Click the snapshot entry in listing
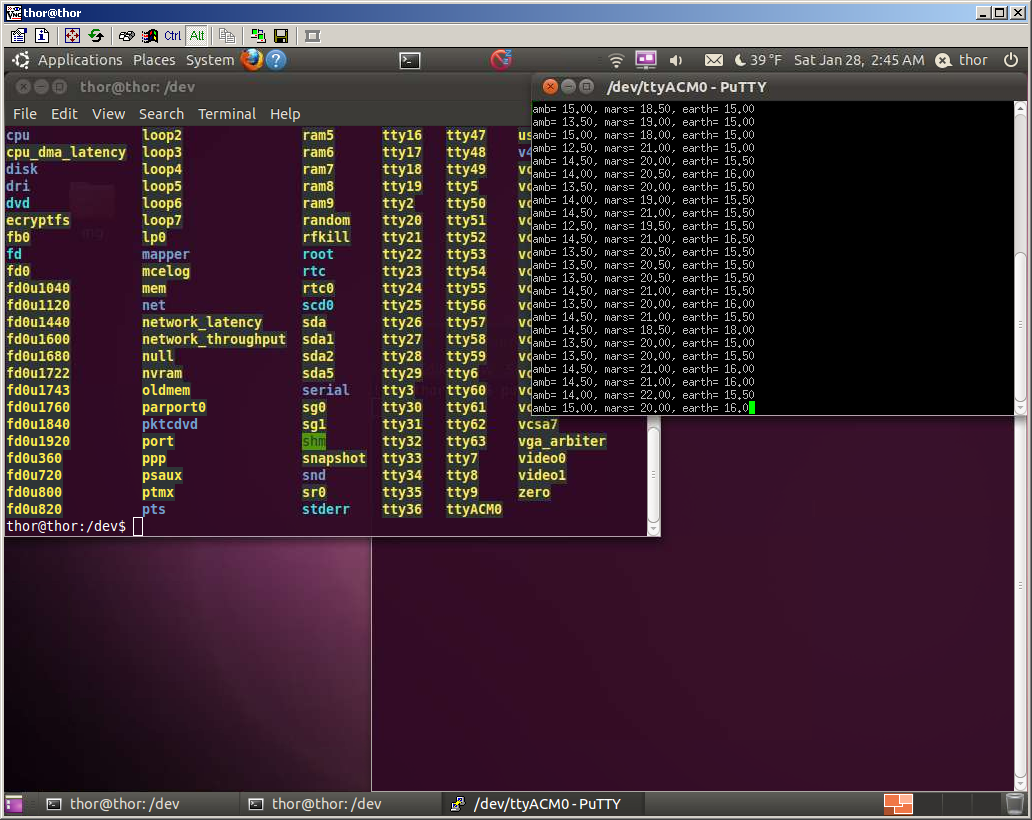This screenshot has width=1032, height=820. [x=334, y=459]
